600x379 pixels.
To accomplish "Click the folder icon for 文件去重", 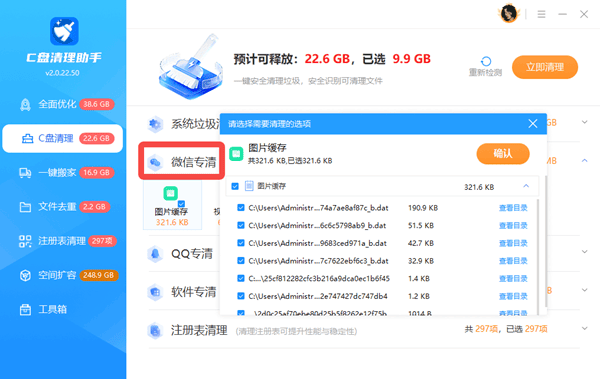I will [25, 207].
